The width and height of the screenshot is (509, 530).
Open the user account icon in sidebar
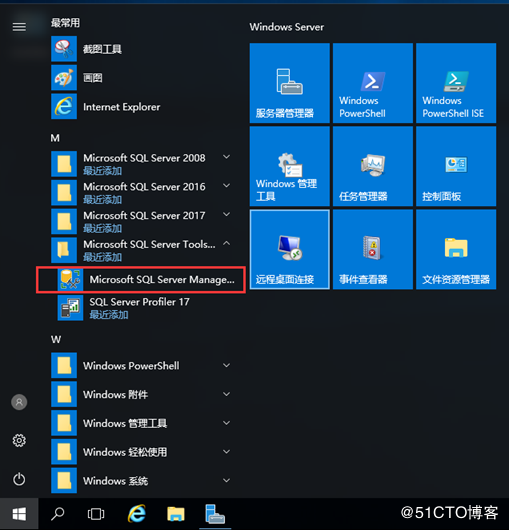(x=19, y=402)
